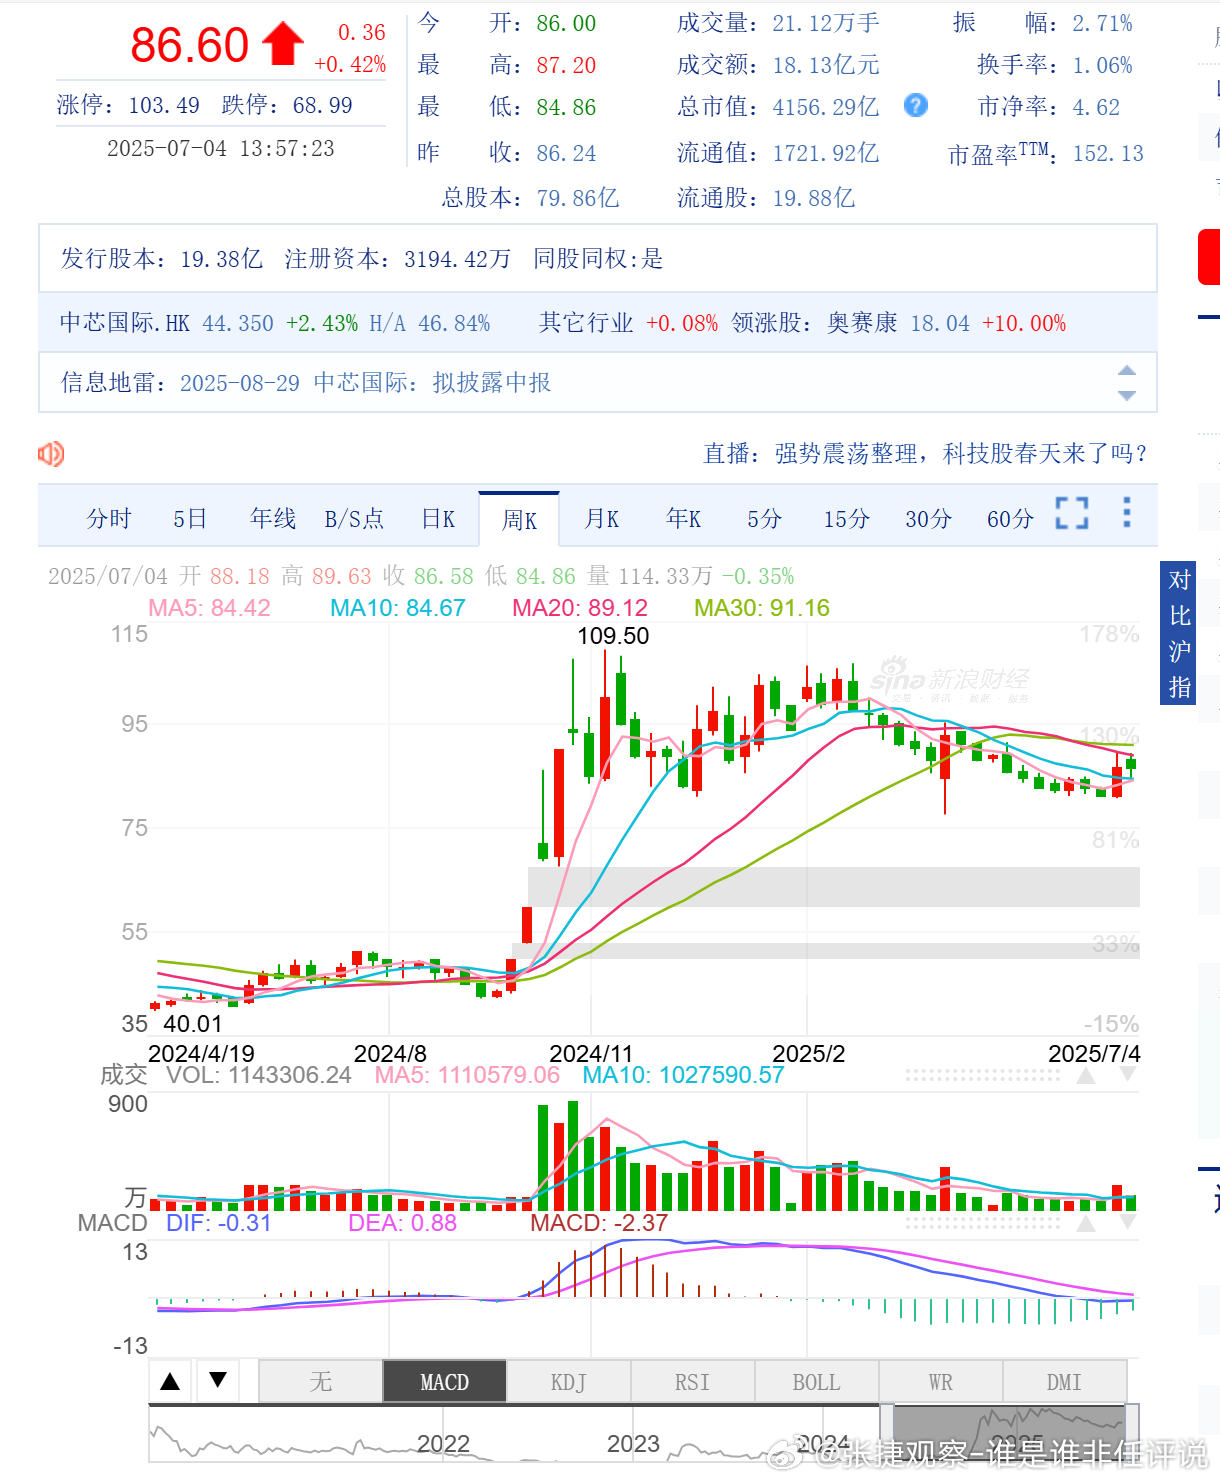Select the 5分 interval tab
This screenshot has width=1220, height=1482.
[765, 519]
